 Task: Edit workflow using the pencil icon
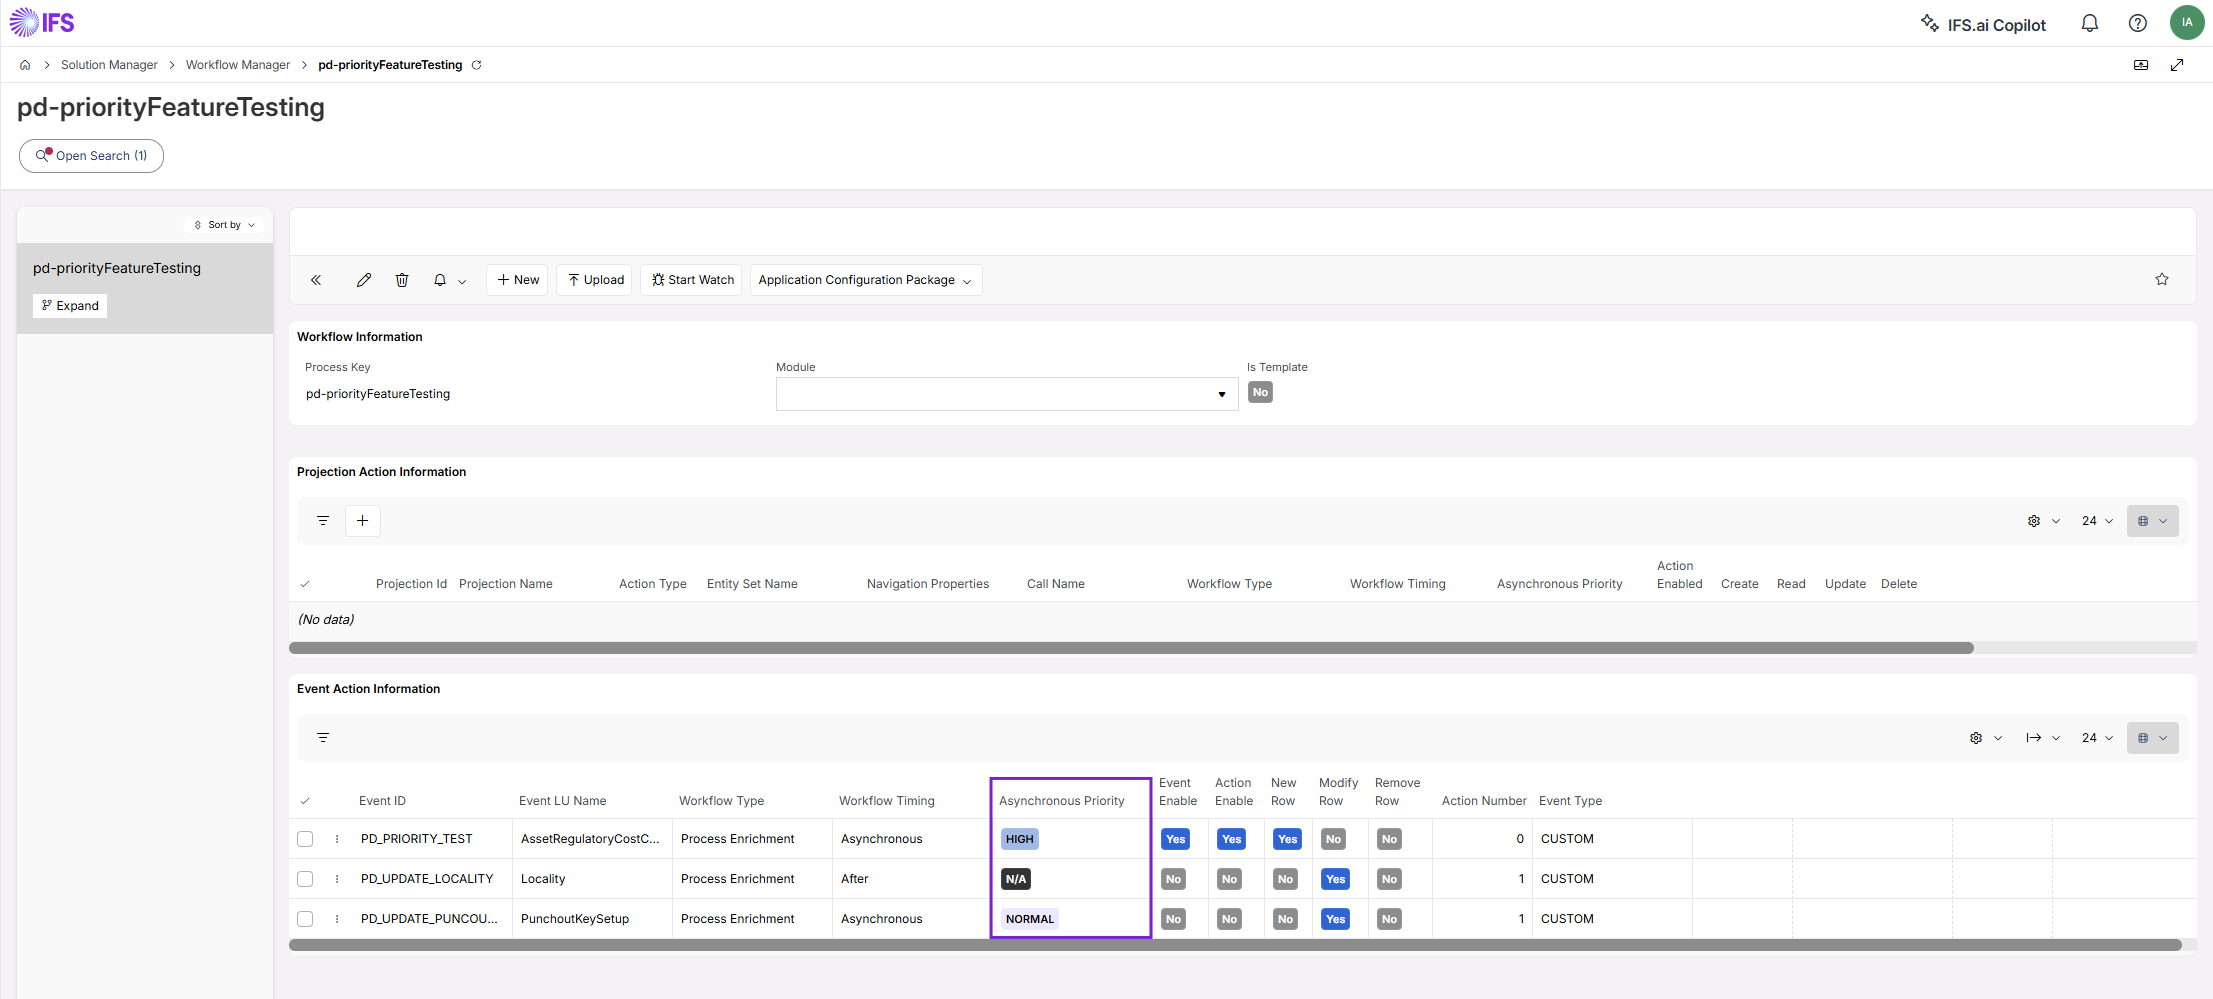coord(364,280)
